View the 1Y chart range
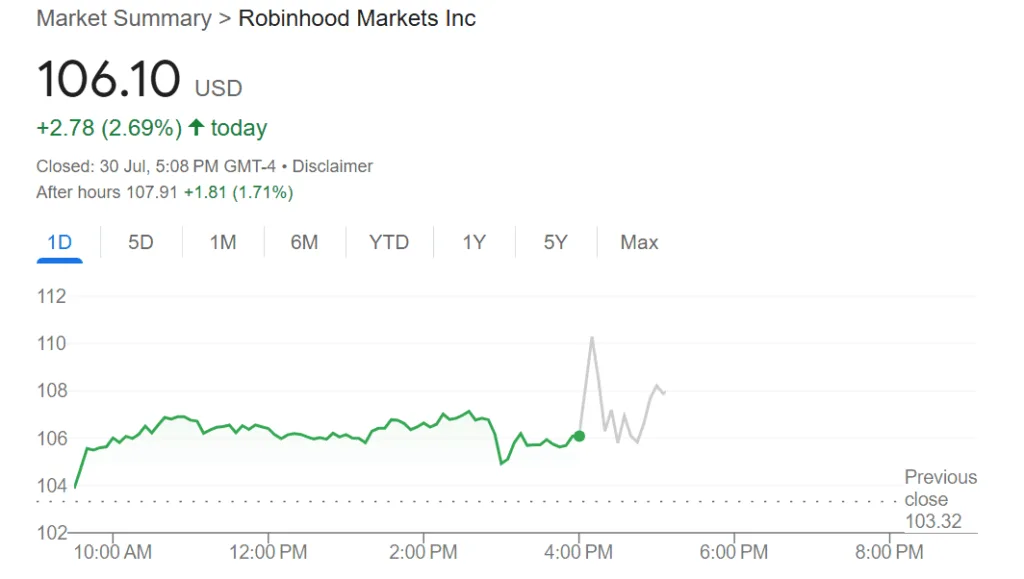Screen dimensions: 1024x579 (x=474, y=242)
